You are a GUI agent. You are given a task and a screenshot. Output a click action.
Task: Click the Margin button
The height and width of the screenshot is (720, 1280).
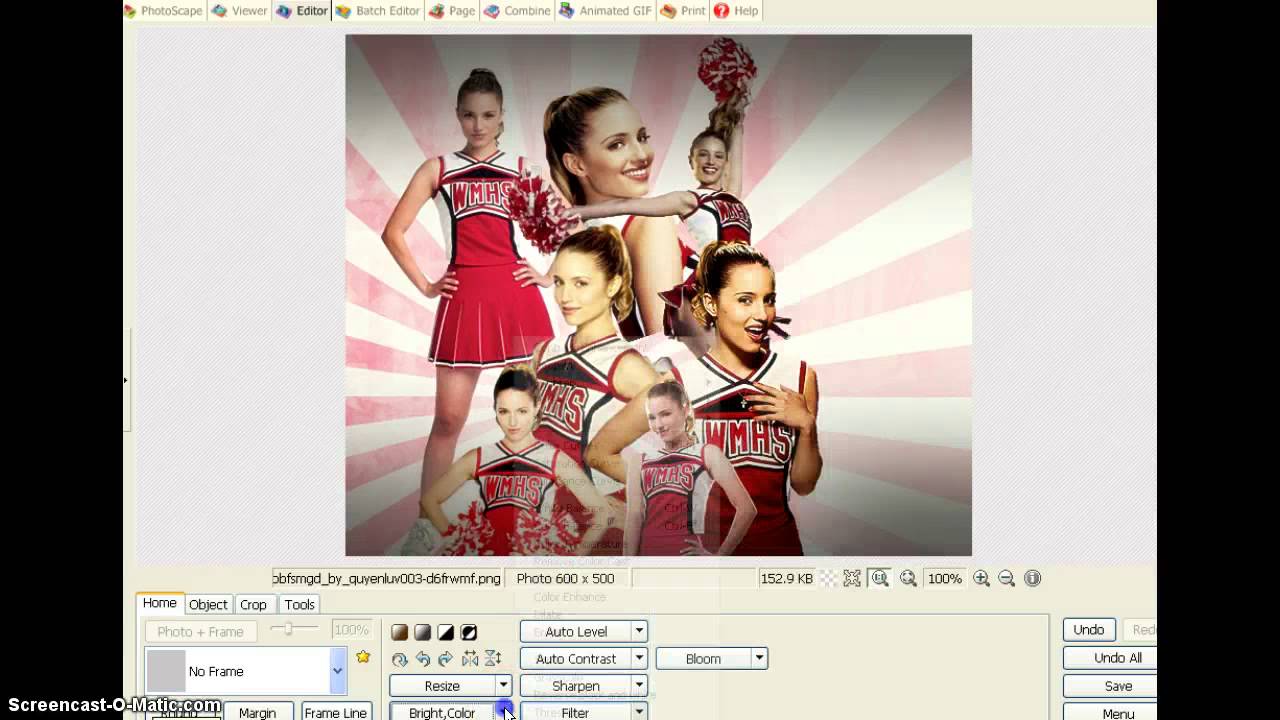click(x=257, y=712)
